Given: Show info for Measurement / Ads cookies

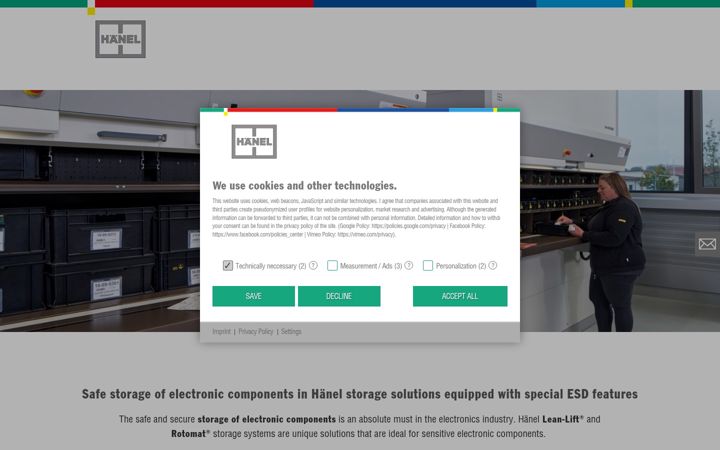Looking at the screenshot, I should point(409,265).
